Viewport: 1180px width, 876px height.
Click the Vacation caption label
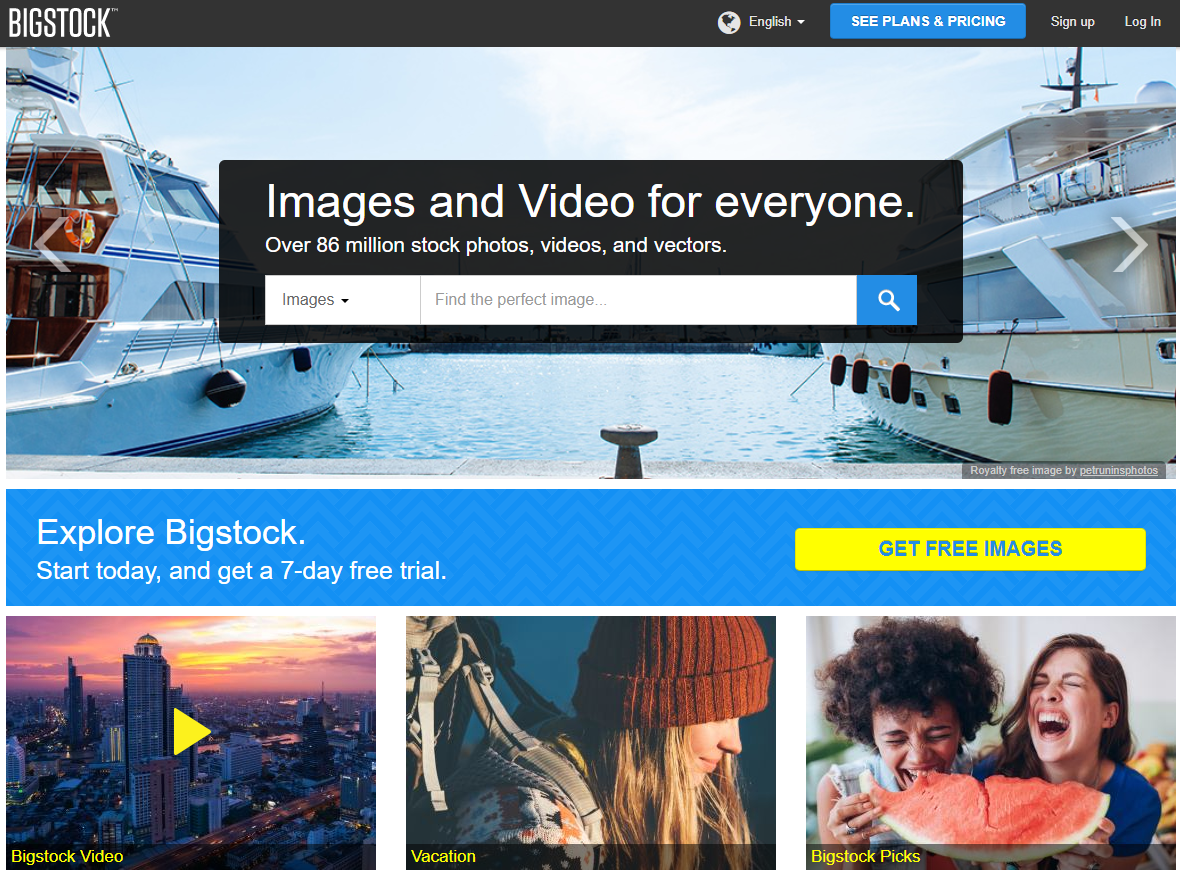(x=443, y=856)
